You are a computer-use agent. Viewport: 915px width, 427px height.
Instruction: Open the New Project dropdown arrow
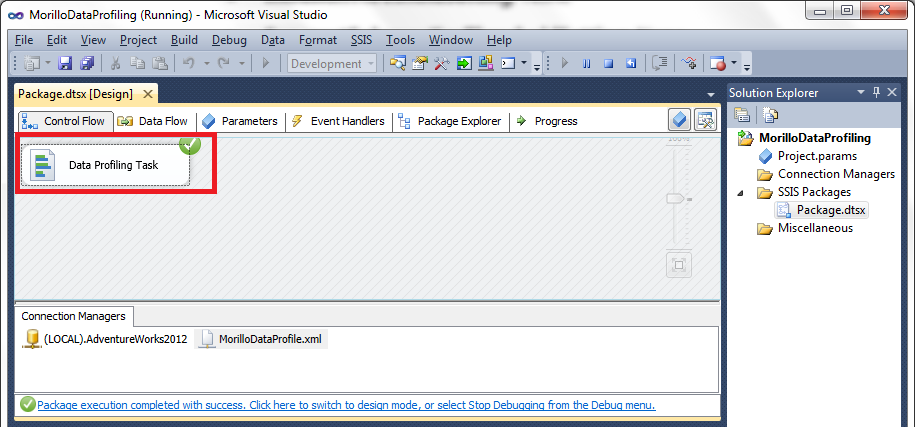tap(48, 64)
